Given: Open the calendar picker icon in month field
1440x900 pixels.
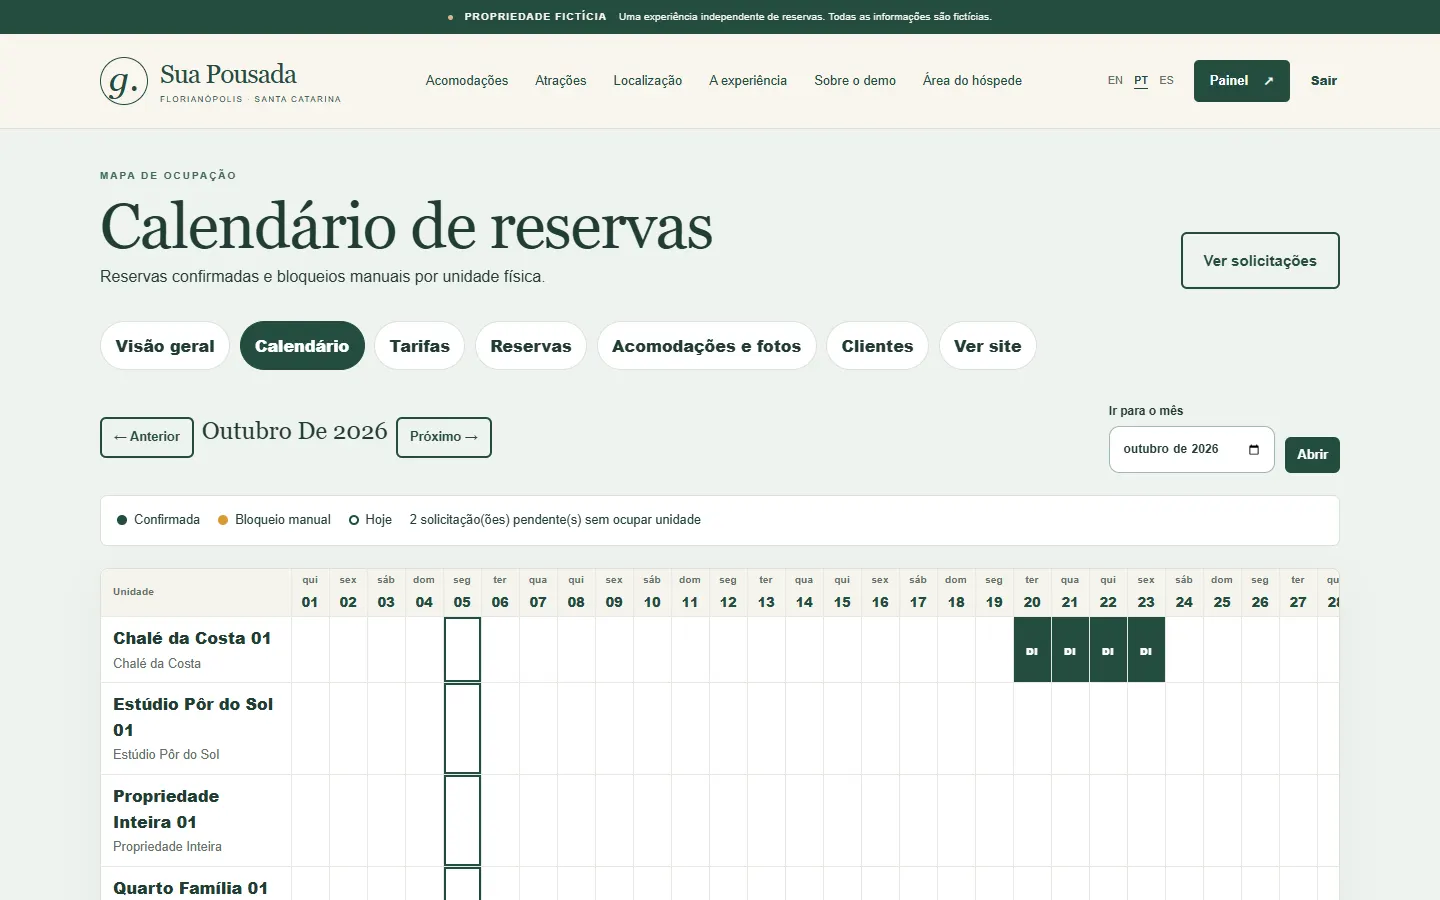Looking at the screenshot, I should pos(1254,449).
